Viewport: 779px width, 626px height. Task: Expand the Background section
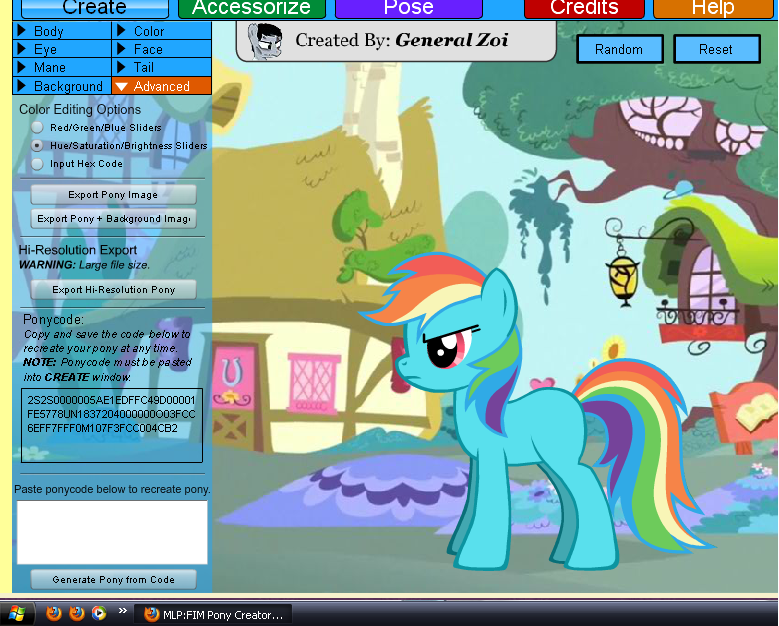pos(62,86)
